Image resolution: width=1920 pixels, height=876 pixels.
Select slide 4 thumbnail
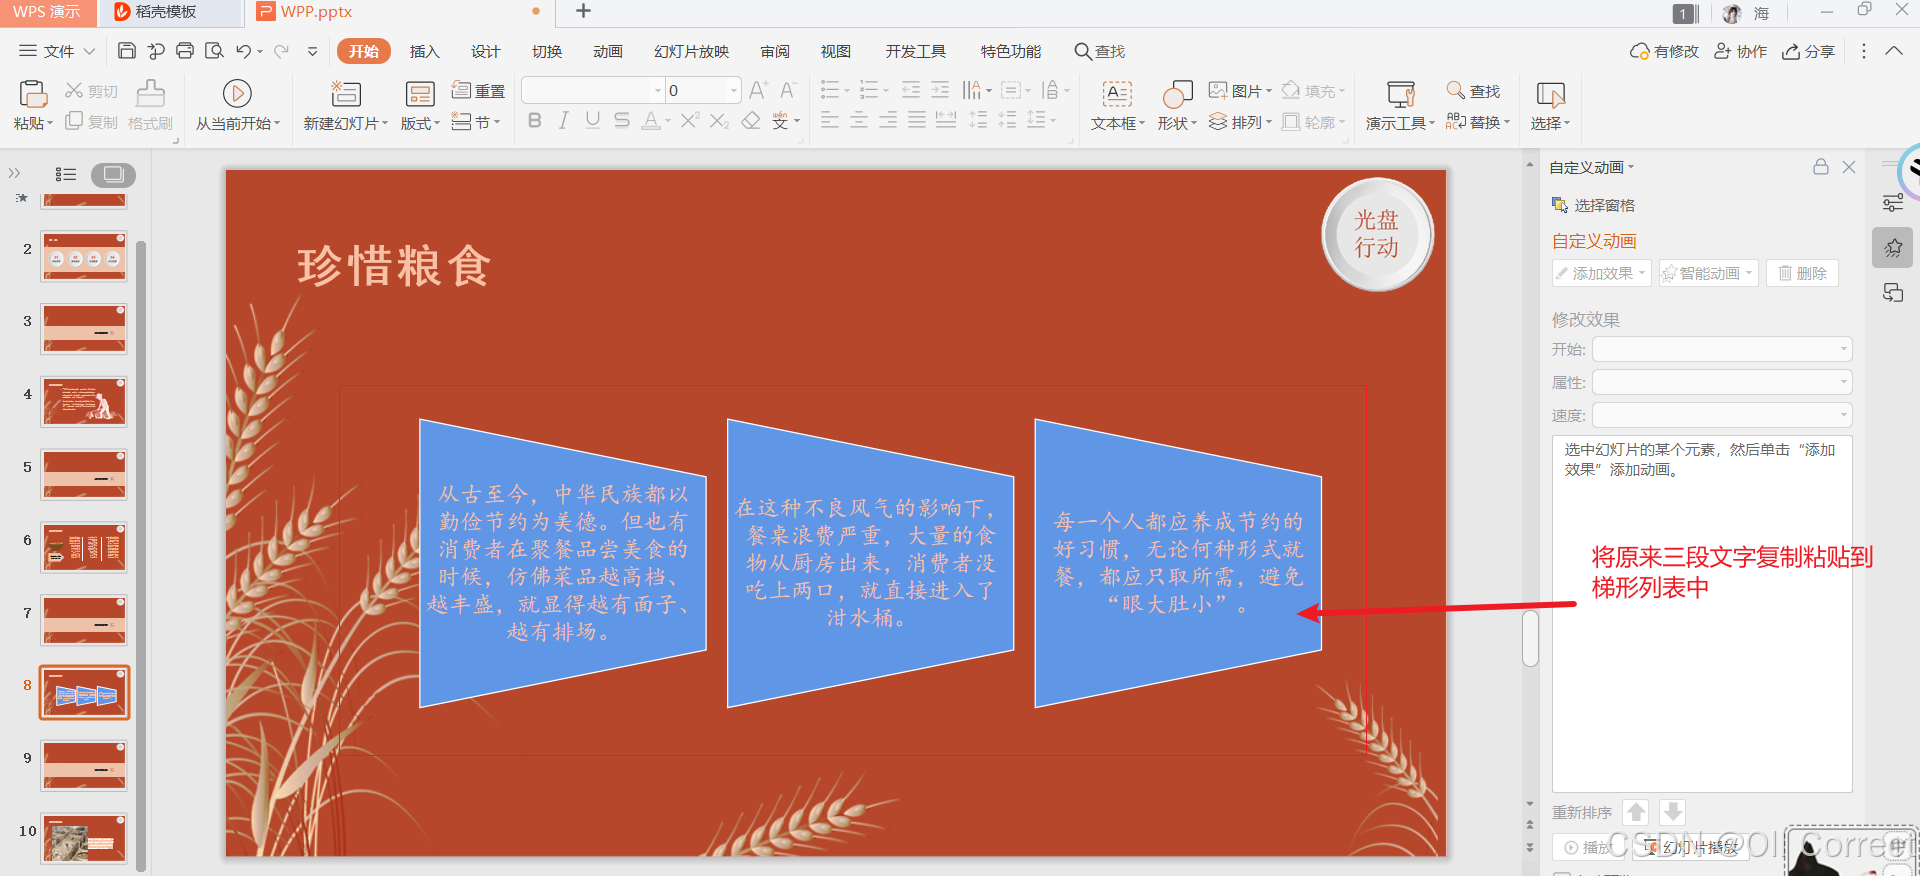84,401
